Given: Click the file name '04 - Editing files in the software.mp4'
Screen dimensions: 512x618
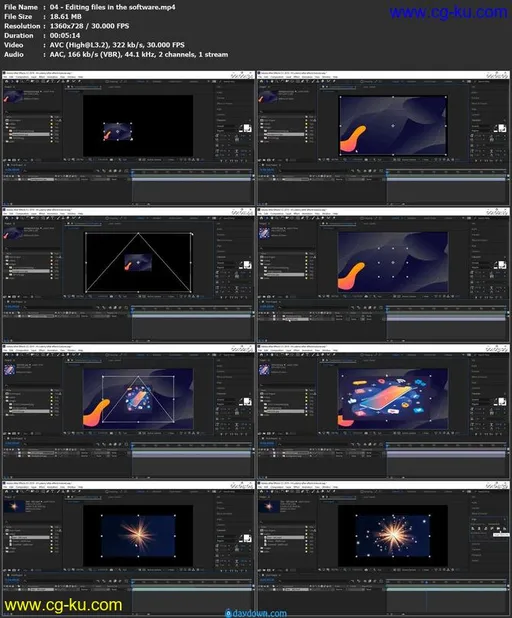Looking at the screenshot, I should click(x=112, y=7).
